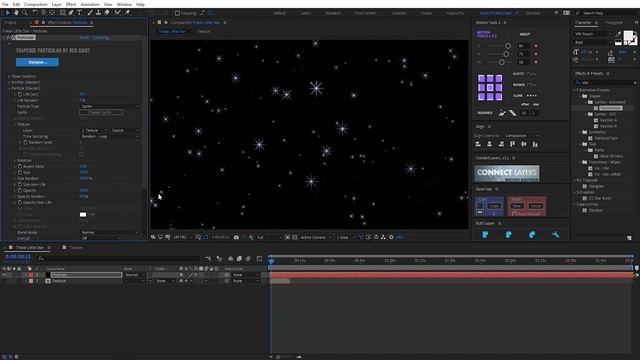
Task: Toggle motion blur icon in timeline
Action: click(248, 258)
